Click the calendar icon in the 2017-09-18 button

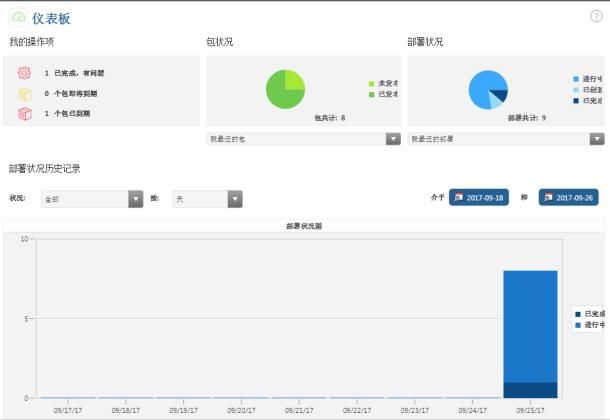[459, 197]
